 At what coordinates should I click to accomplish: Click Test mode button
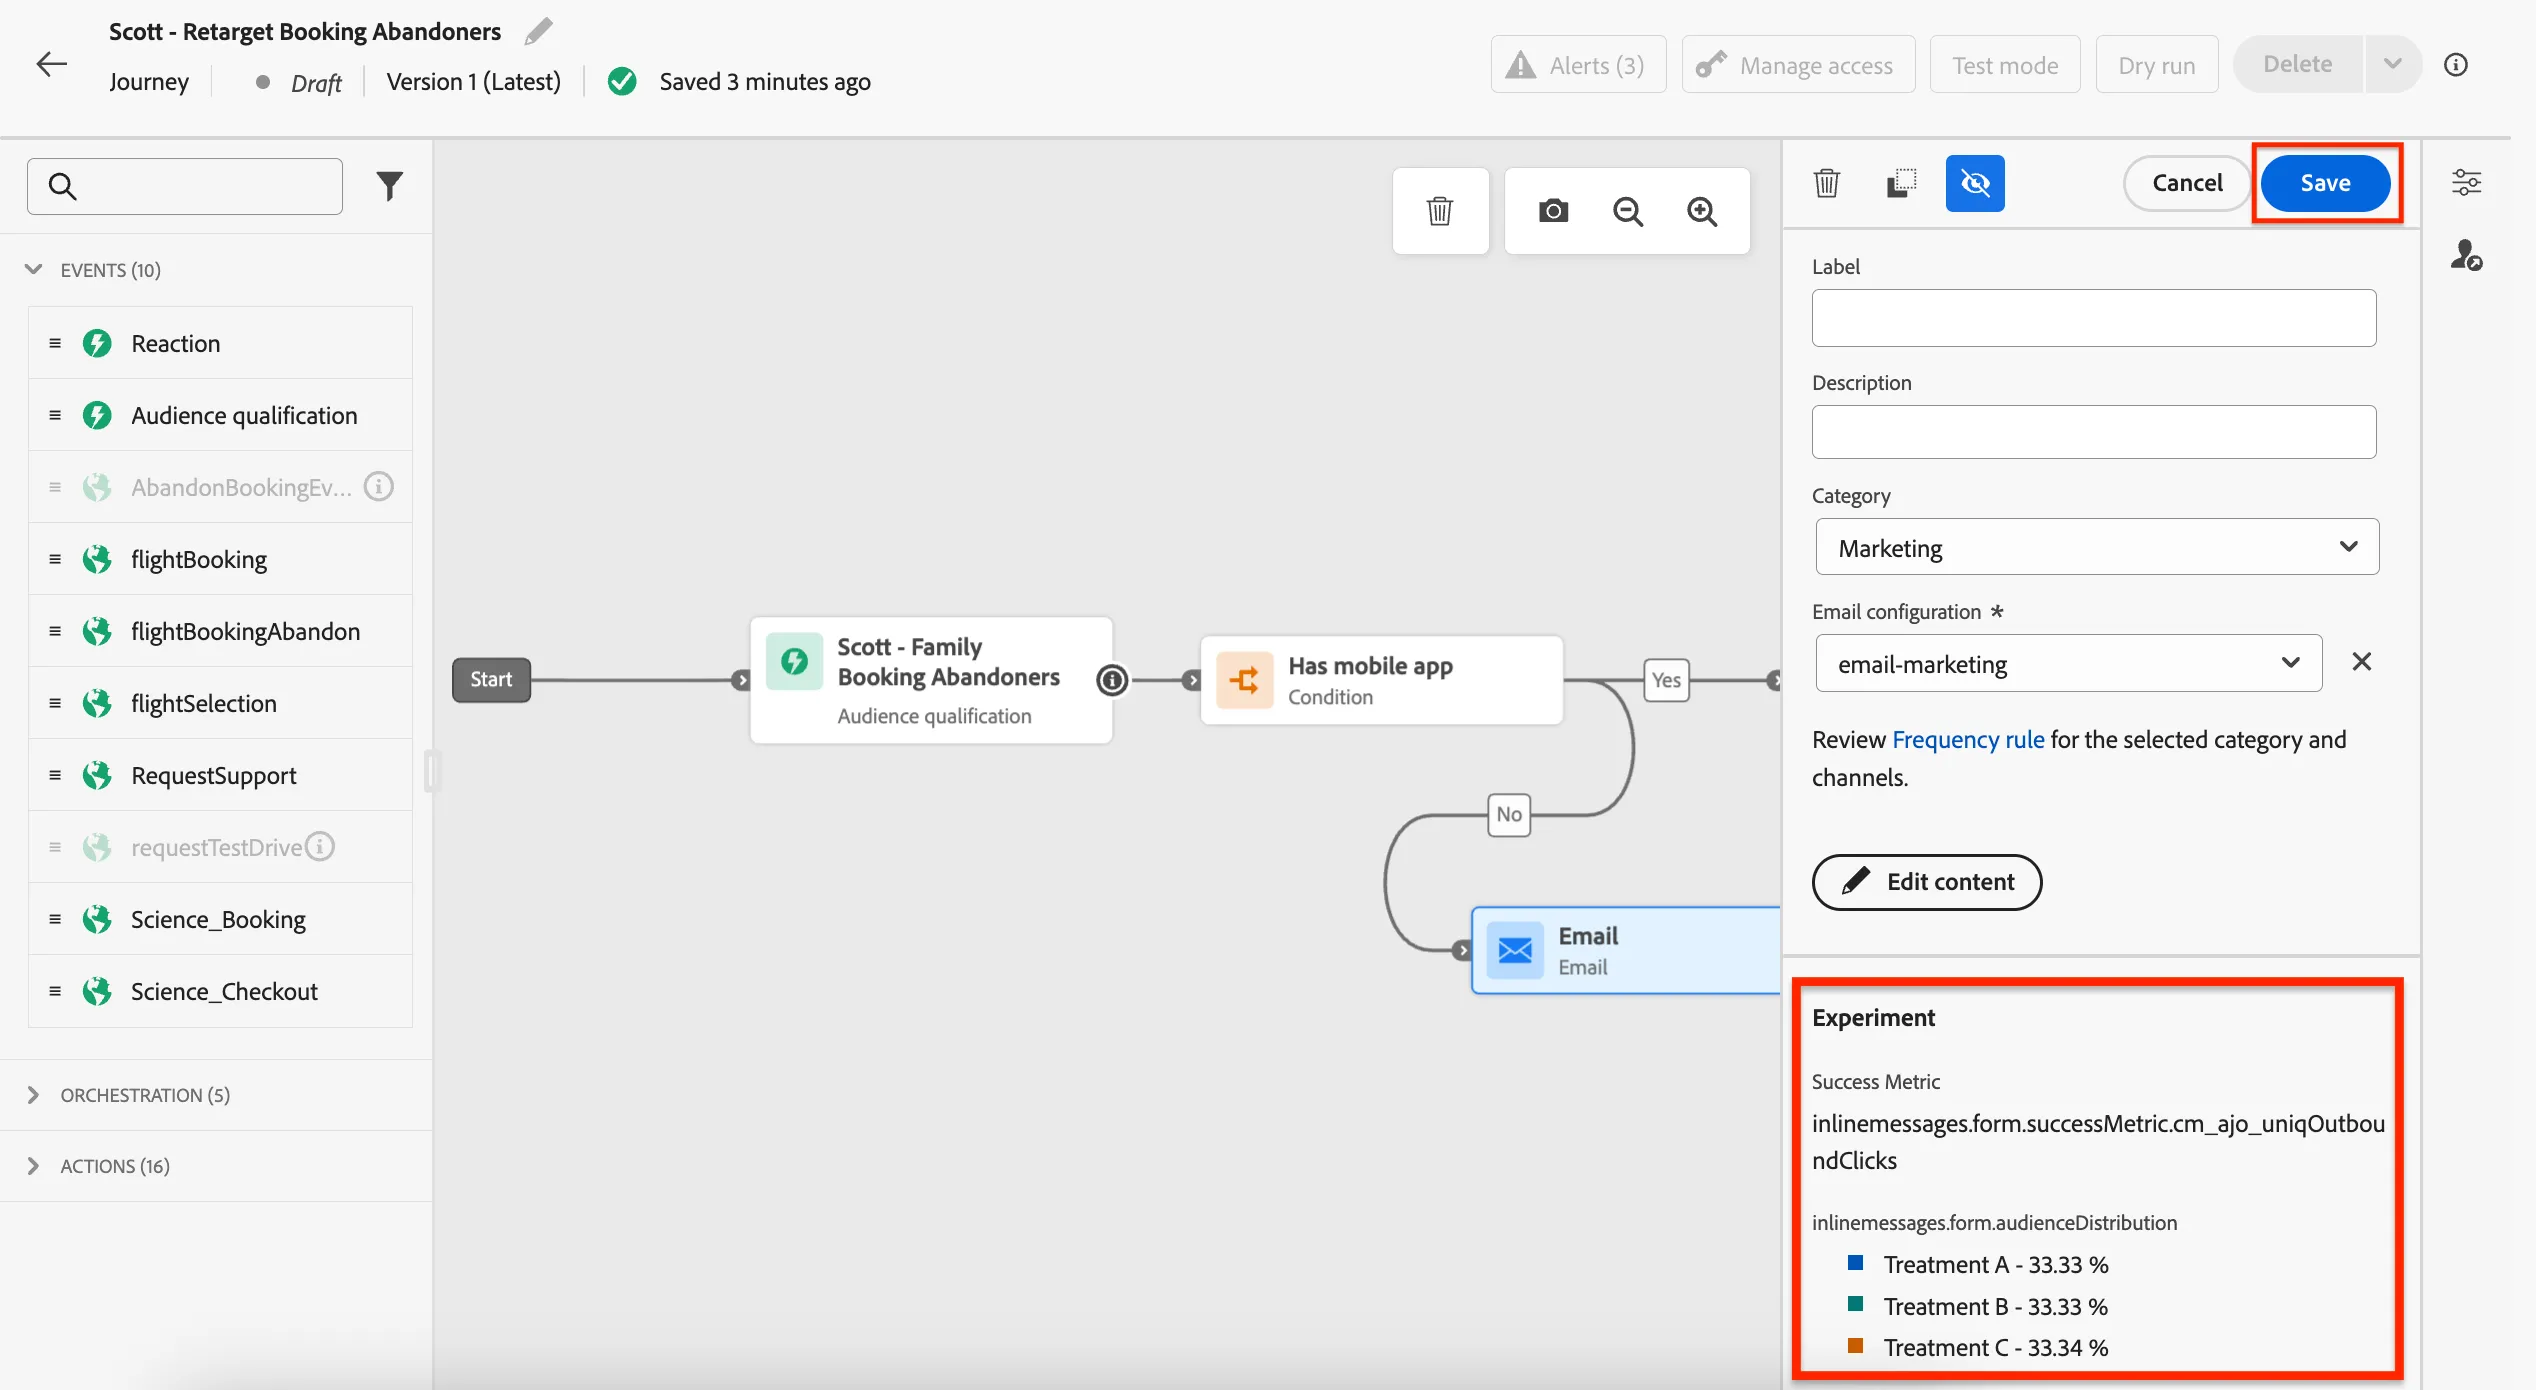2005,65
